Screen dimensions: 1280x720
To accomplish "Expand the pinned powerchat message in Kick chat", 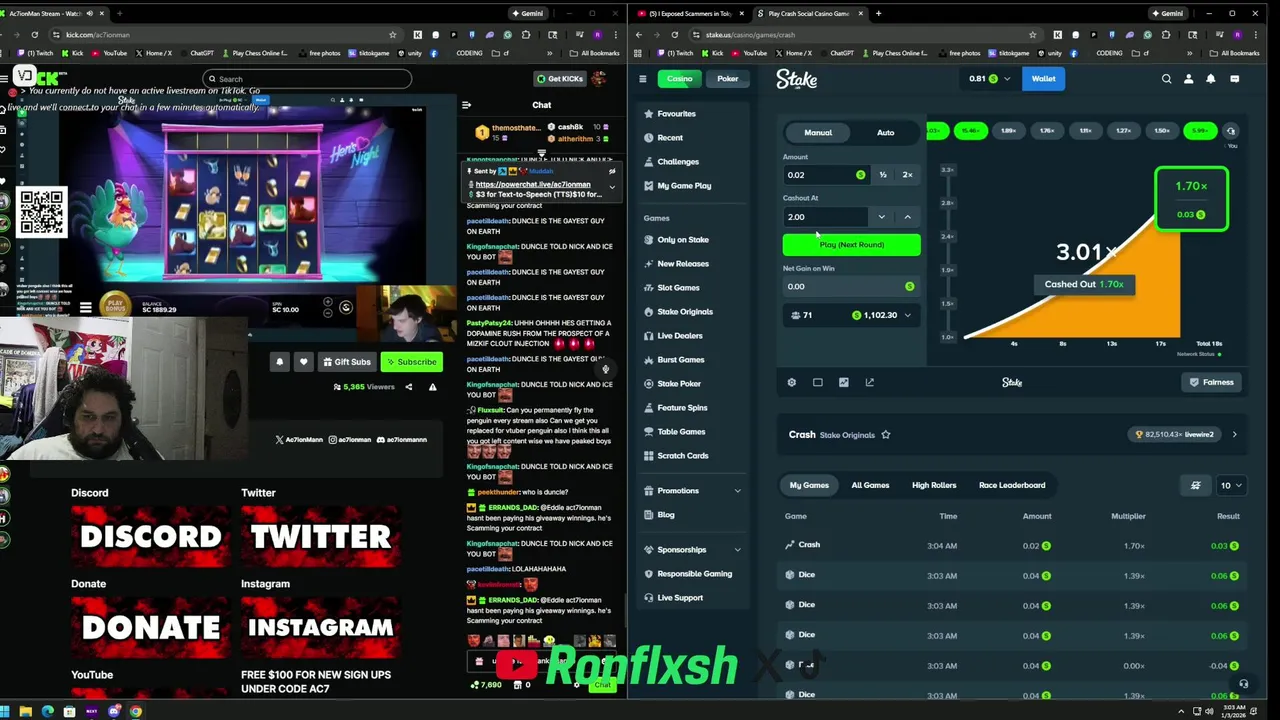I will coord(612,187).
